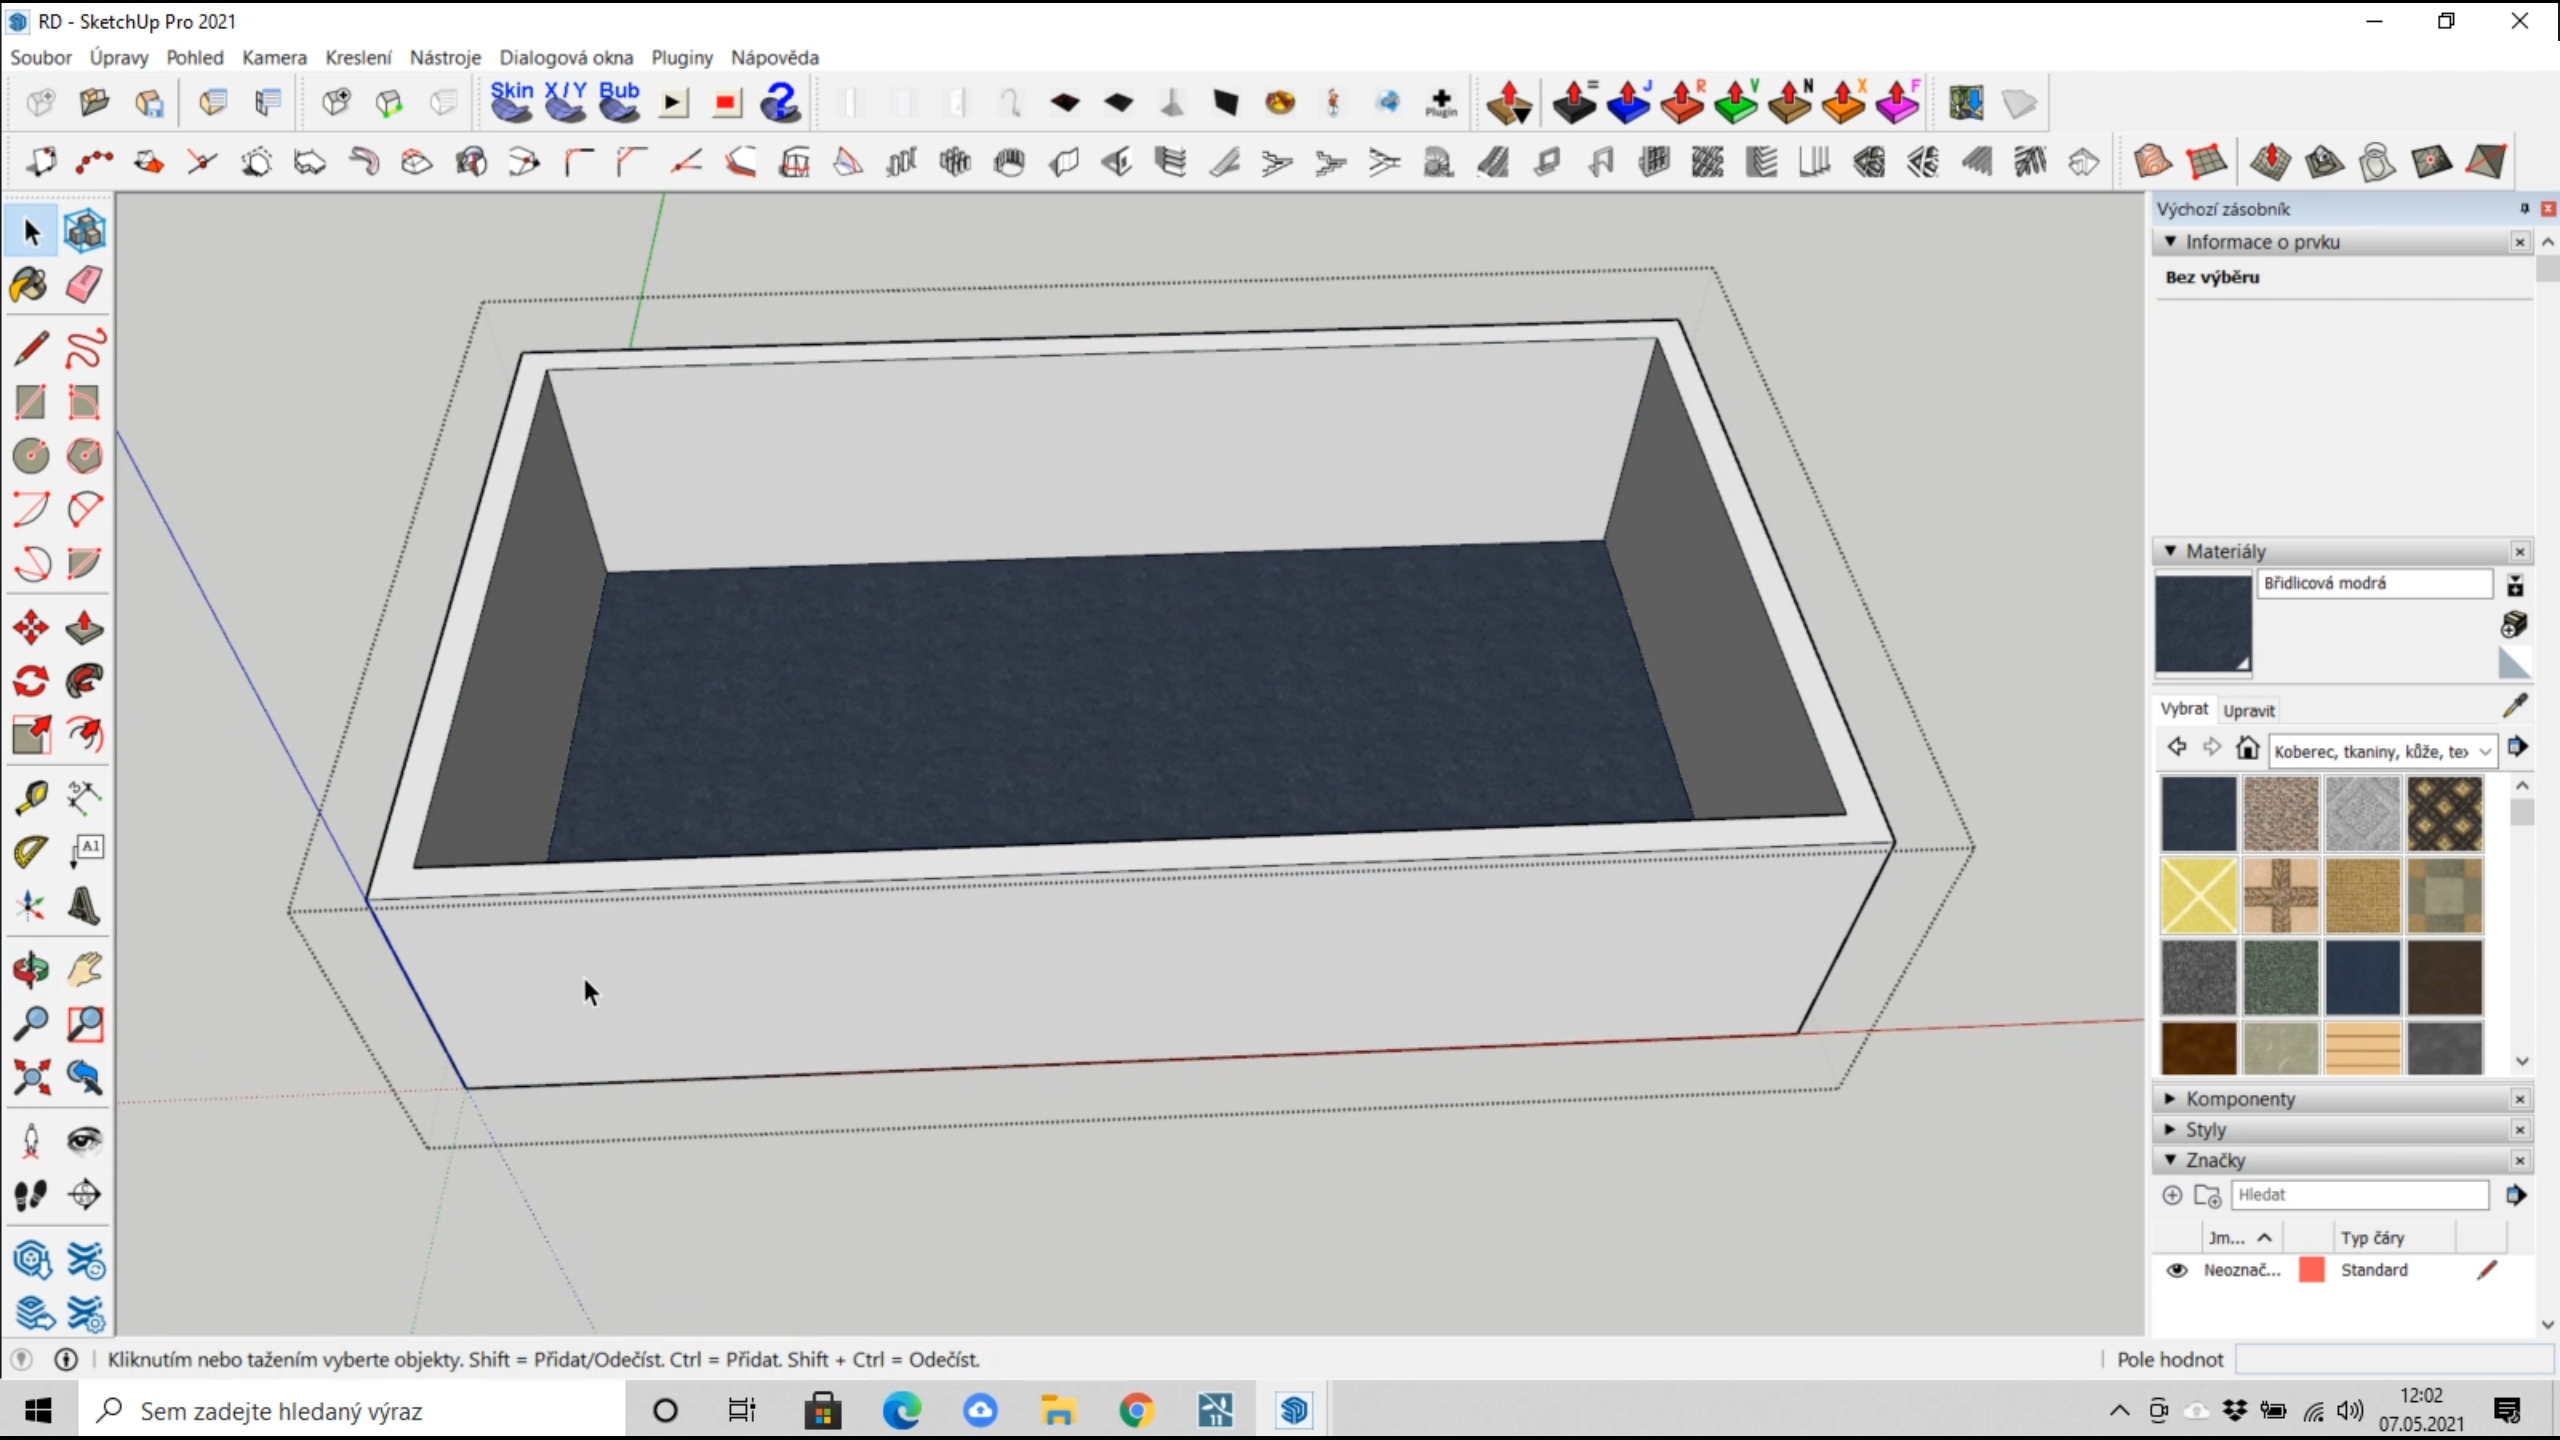
Task: Choose the Orbit tool
Action: (x=30, y=969)
